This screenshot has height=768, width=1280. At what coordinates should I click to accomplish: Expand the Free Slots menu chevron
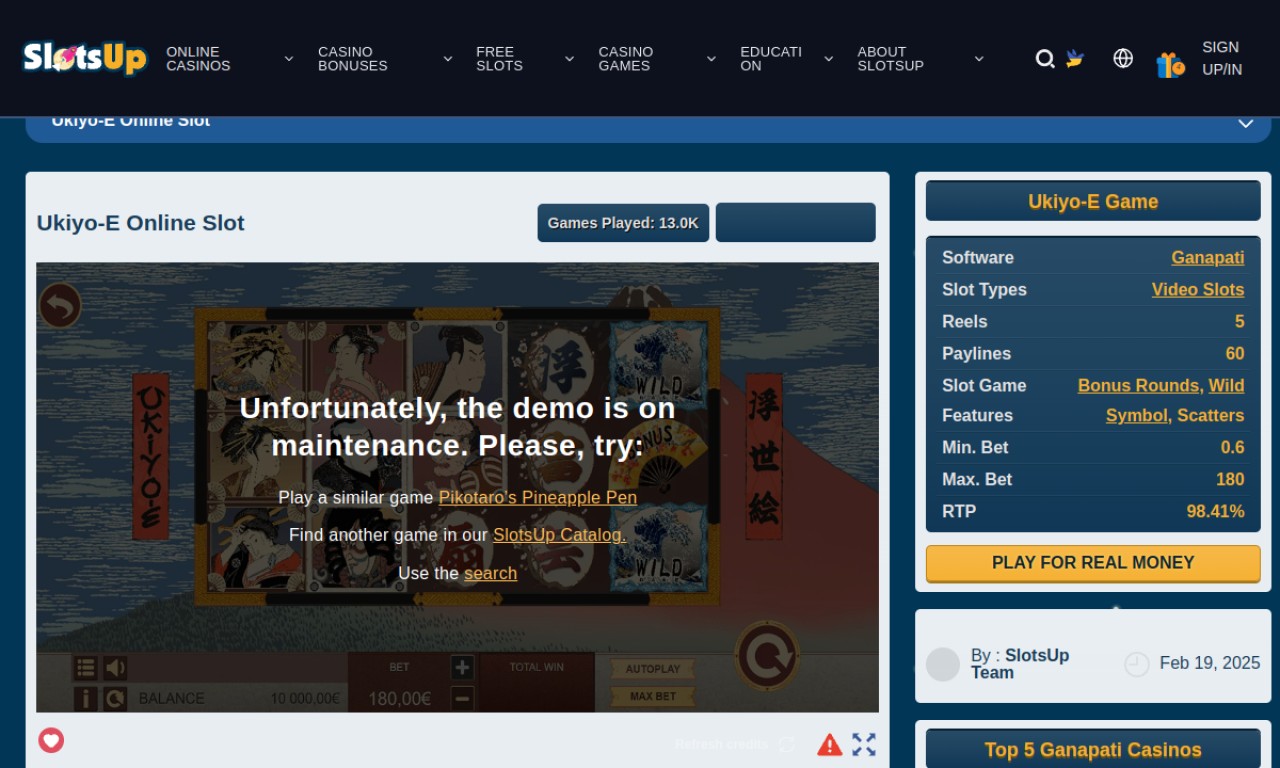click(x=569, y=59)
